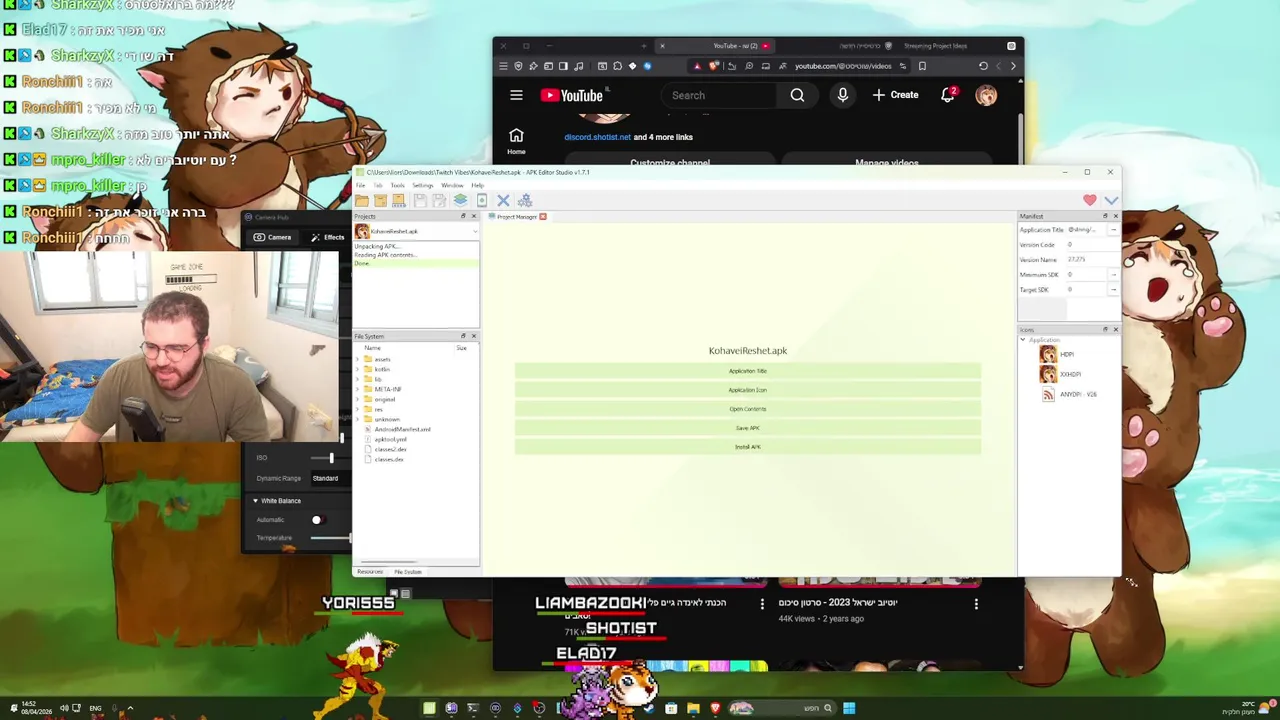Select classes2.dex file

pyautogui.click(x=390, y=449)
